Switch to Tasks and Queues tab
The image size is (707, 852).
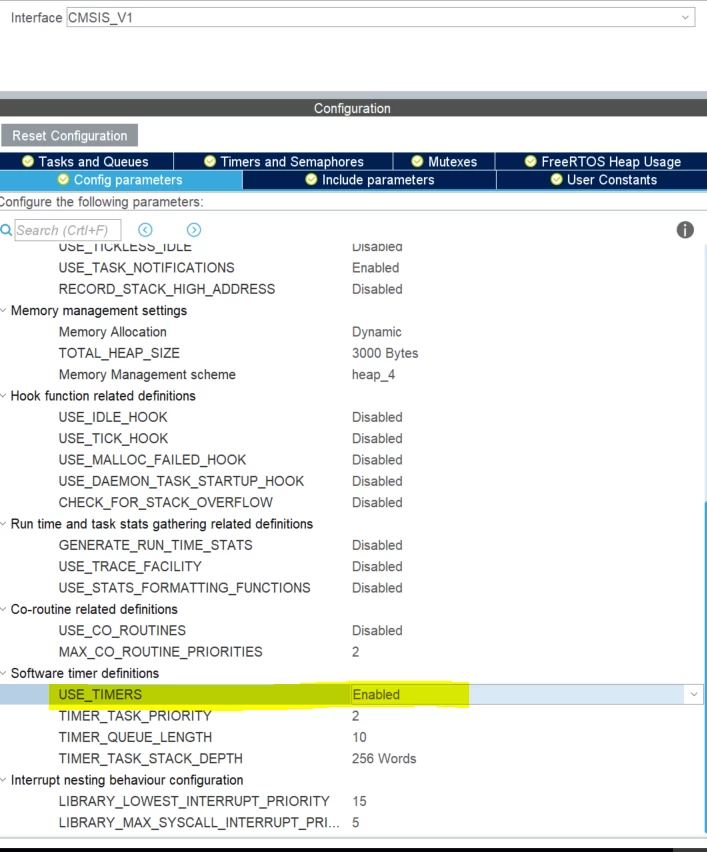tap(86, 161)
